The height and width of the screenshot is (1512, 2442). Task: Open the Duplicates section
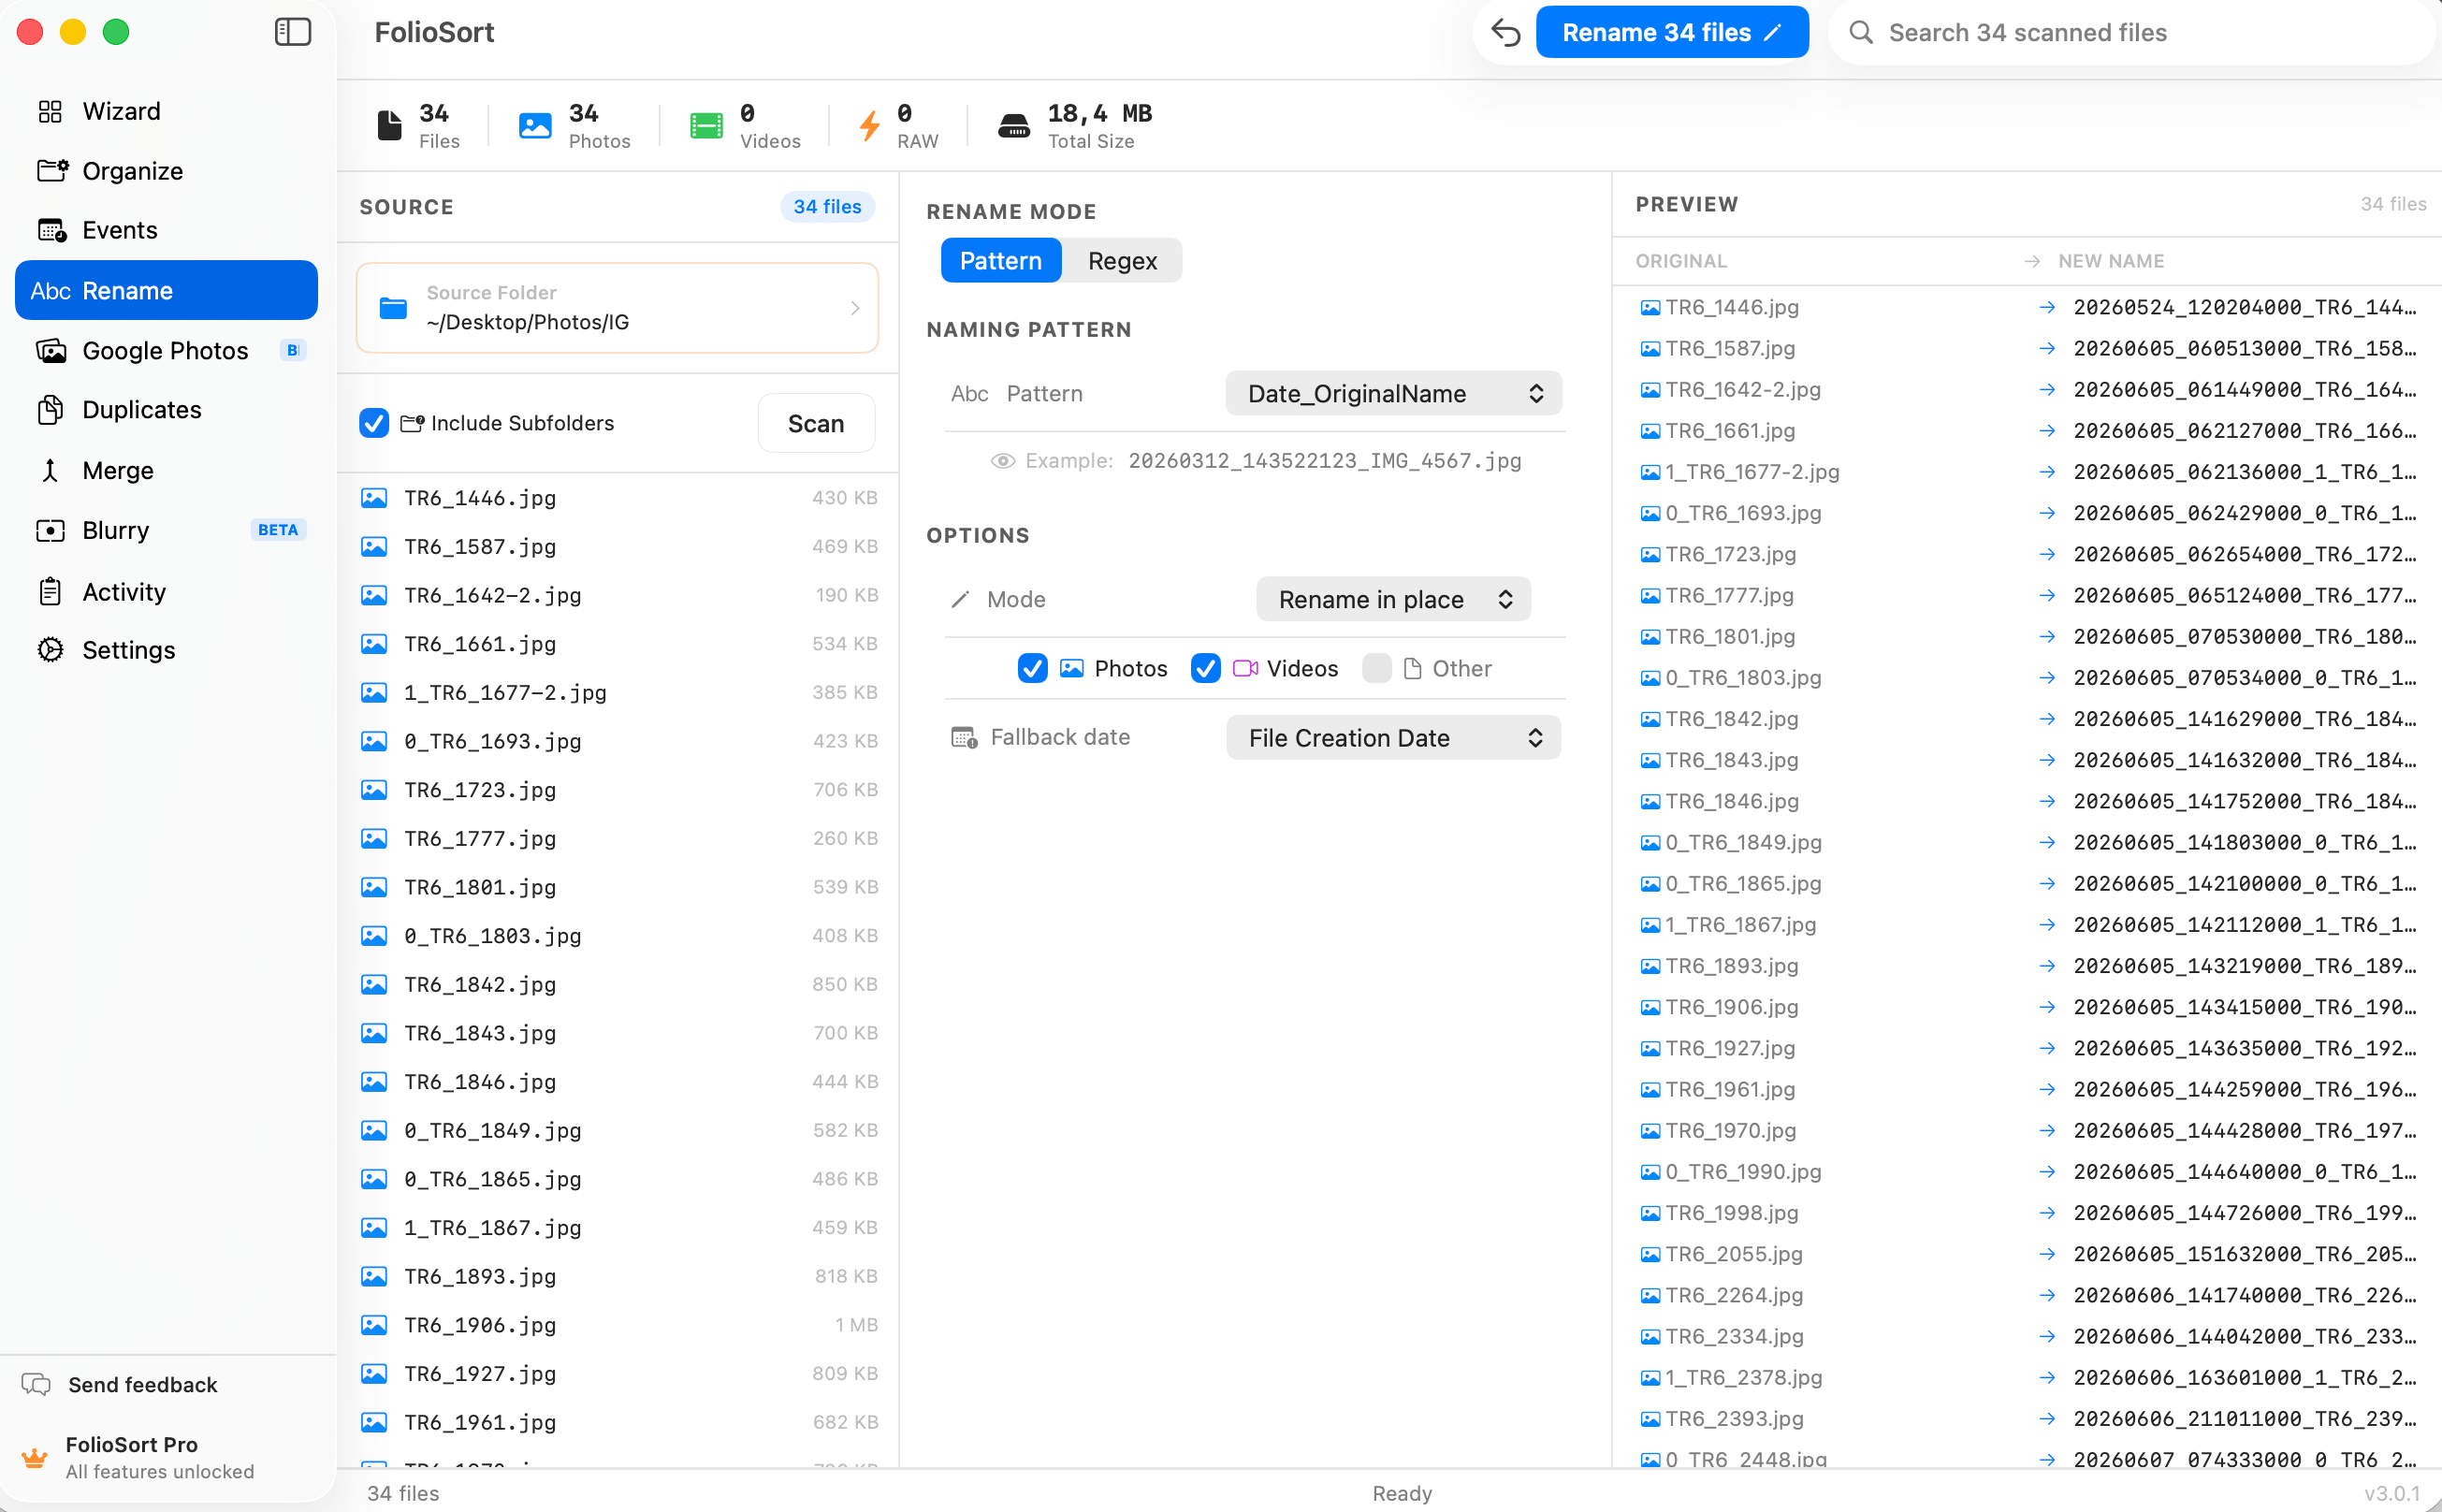166,409
